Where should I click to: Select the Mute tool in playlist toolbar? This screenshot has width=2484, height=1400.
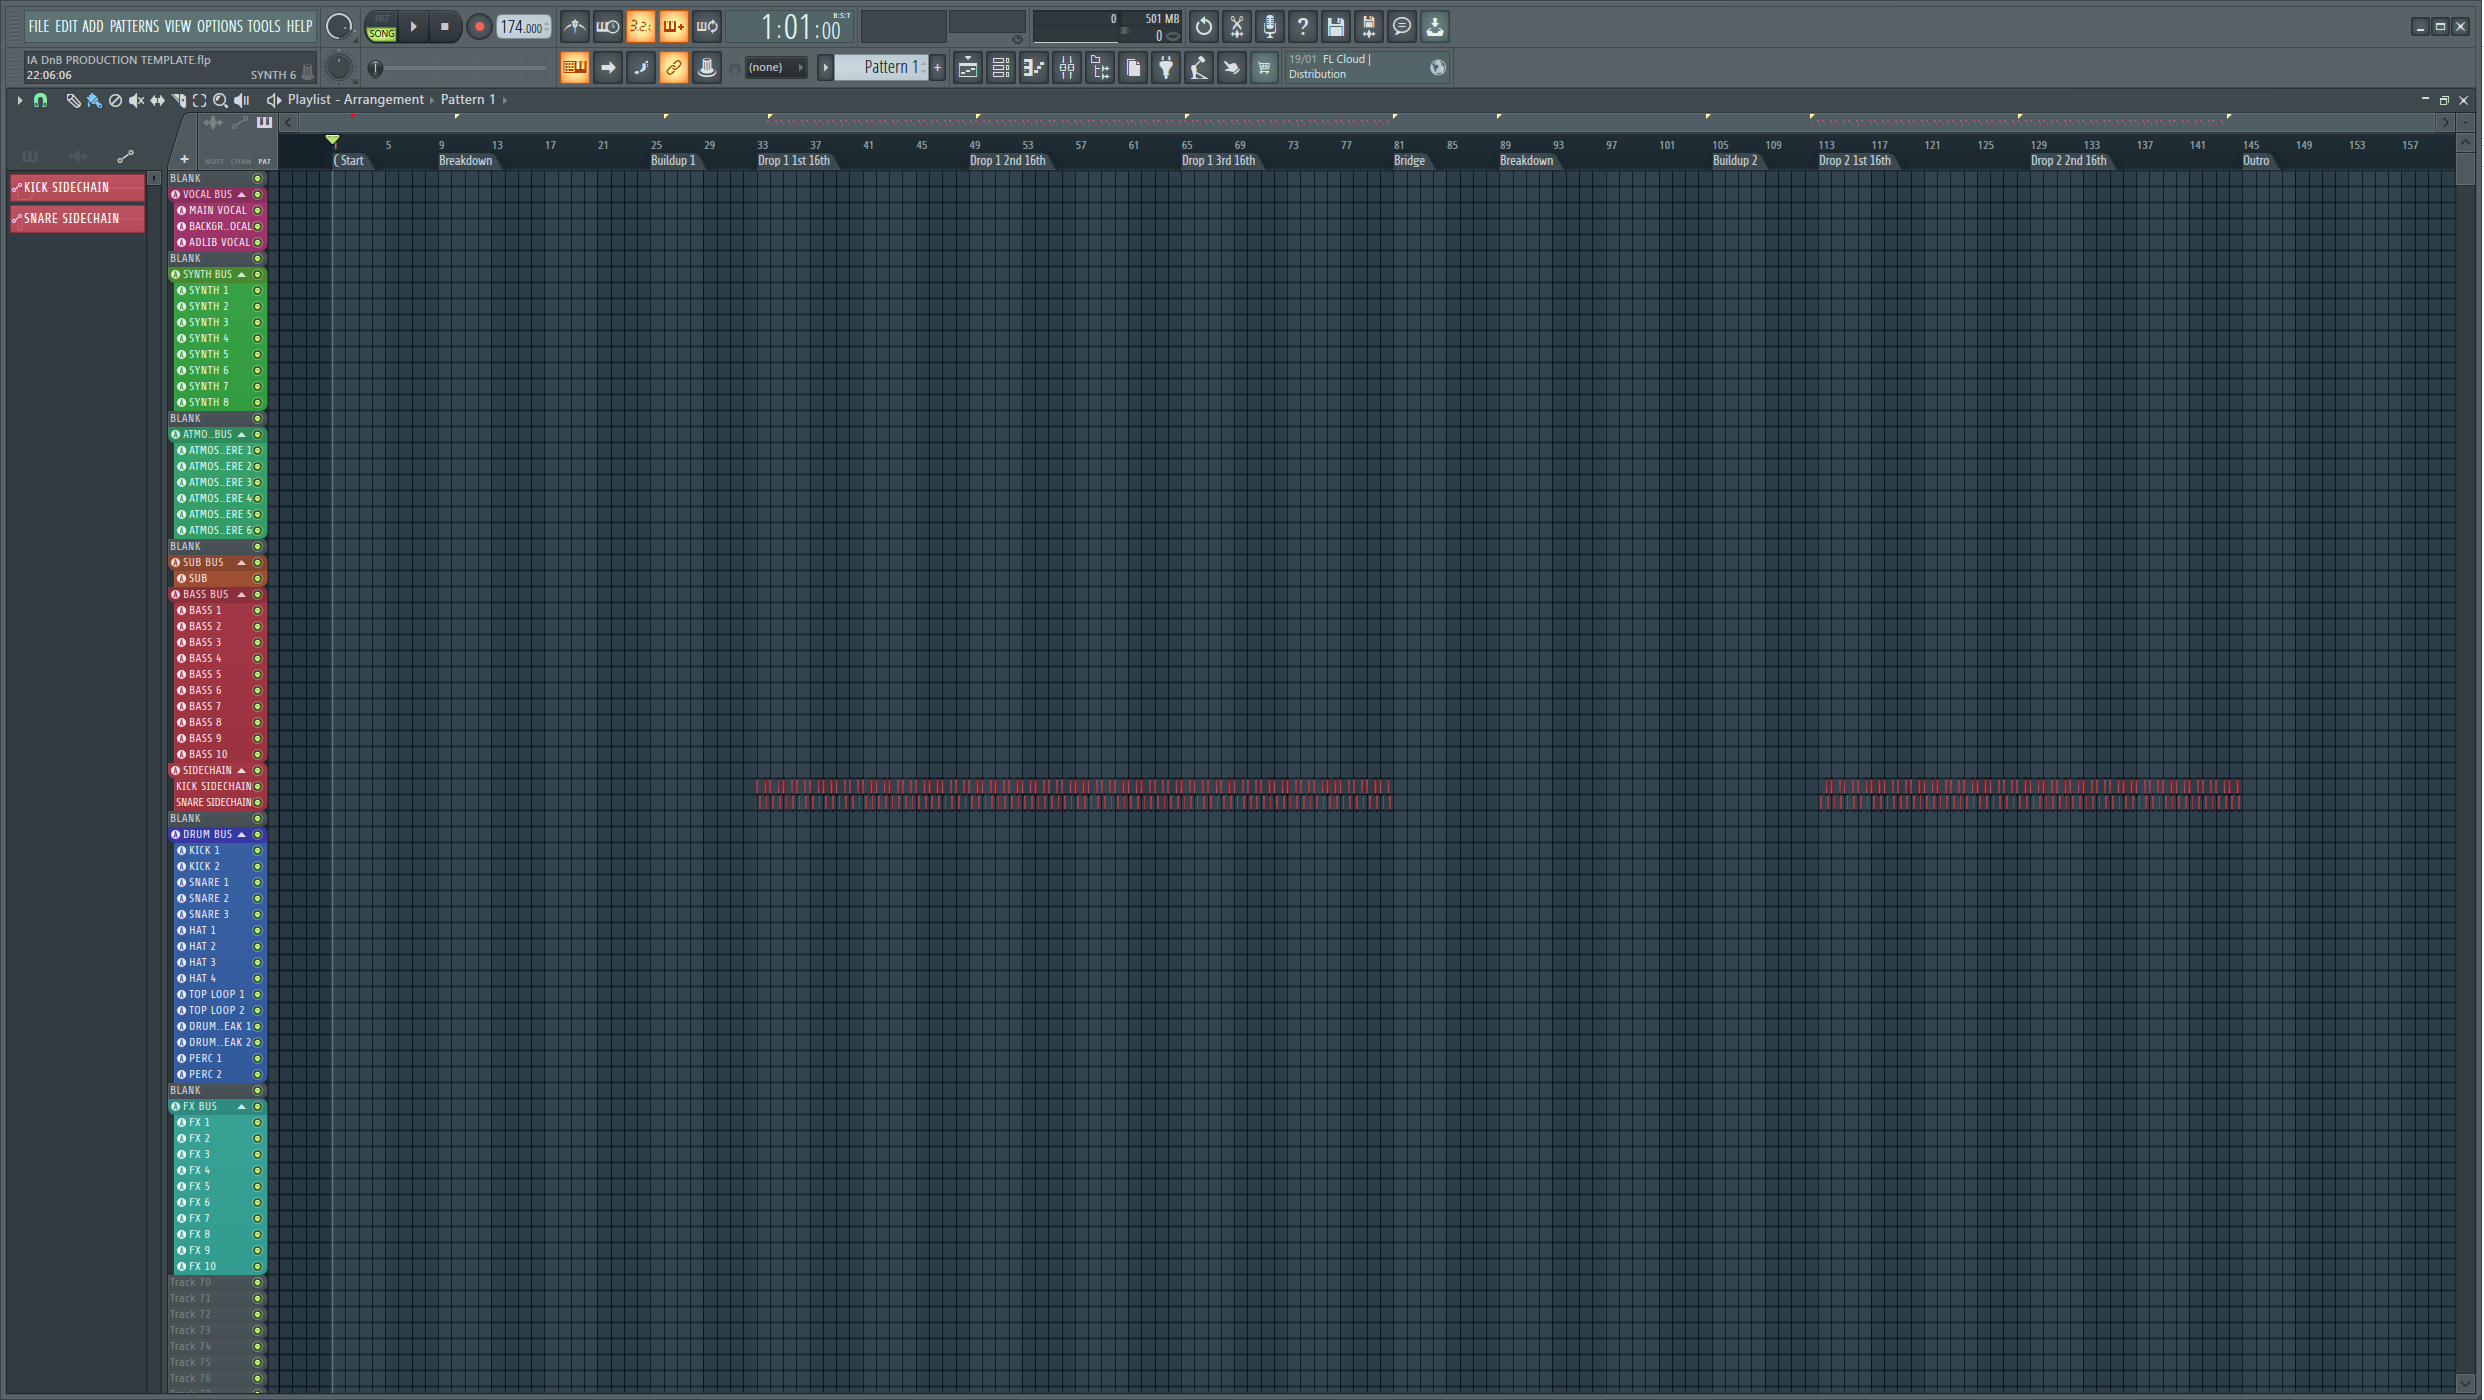tap(136, 100)
